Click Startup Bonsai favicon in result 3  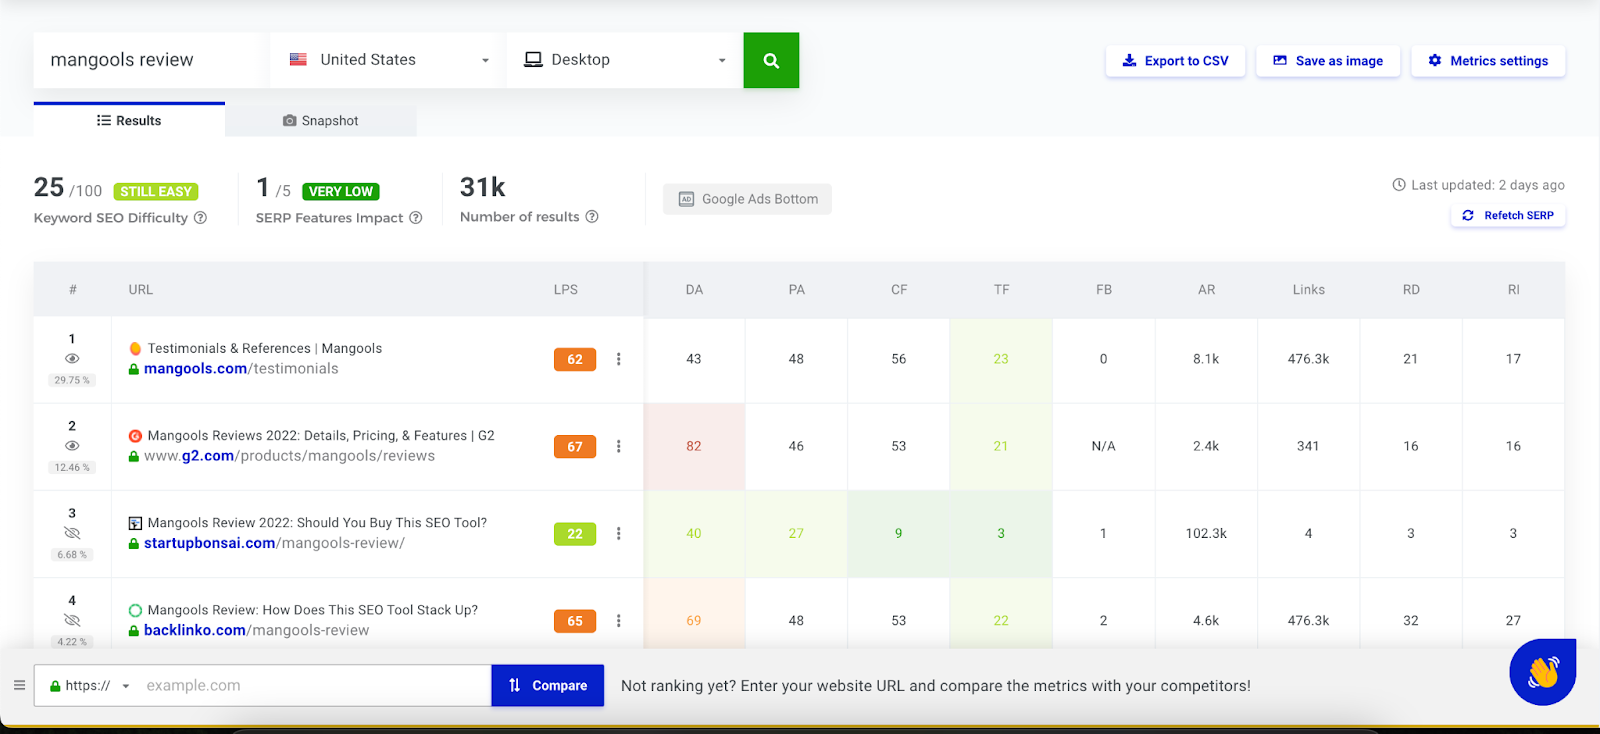tap(135, 523)
